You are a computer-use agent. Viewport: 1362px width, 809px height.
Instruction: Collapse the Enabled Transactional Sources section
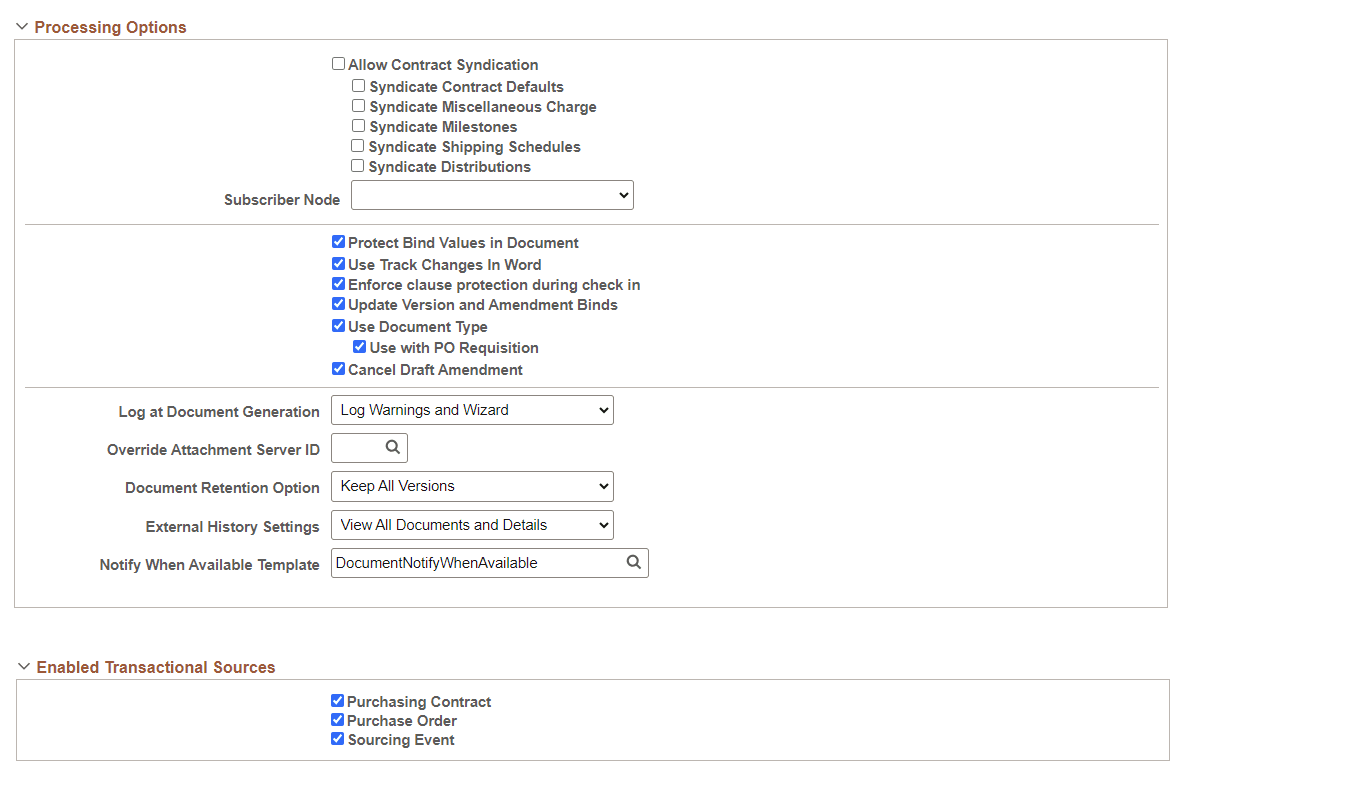point(21,667)
